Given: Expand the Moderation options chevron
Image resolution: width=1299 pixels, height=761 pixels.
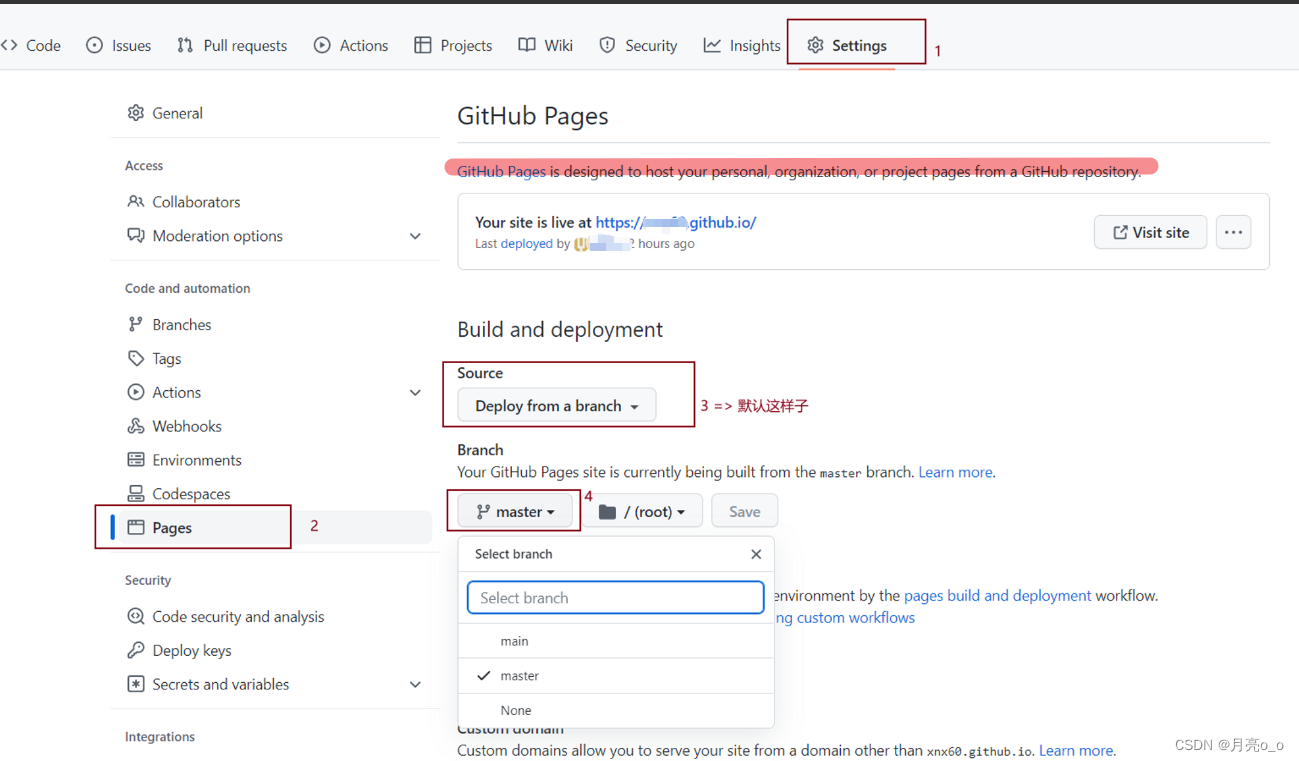Looking at the screenshot, I should pyautogui.click(x=415, y=236).
